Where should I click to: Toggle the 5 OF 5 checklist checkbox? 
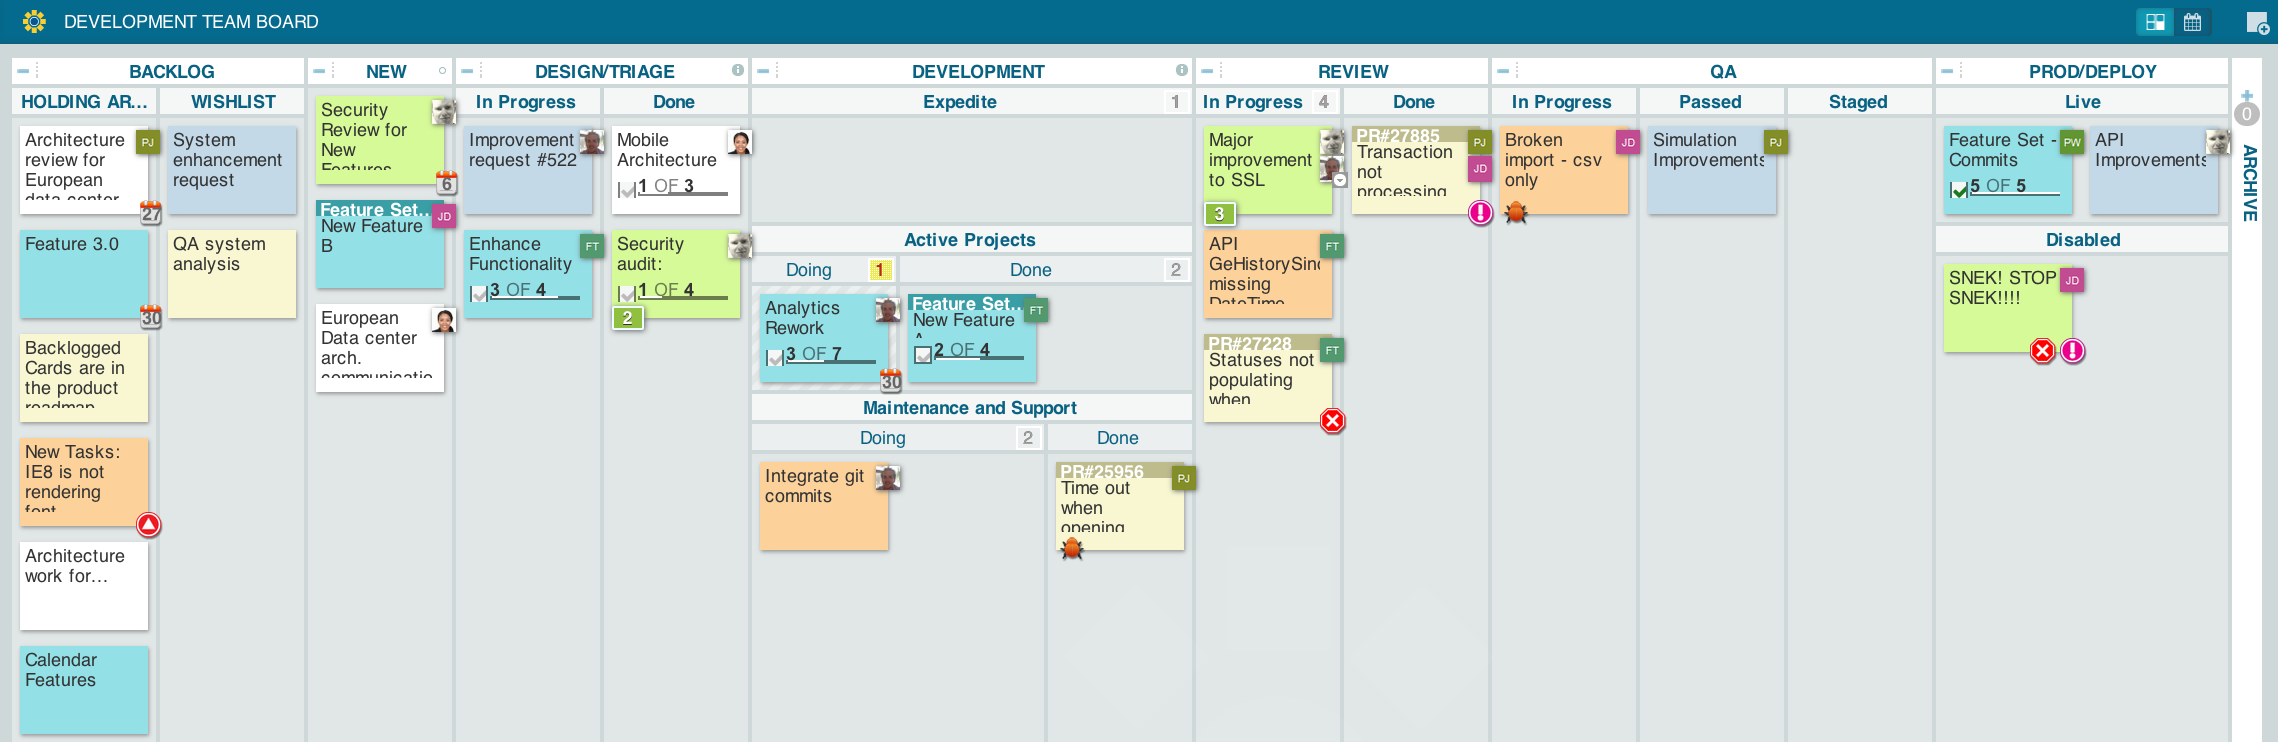click(1959, 188)
